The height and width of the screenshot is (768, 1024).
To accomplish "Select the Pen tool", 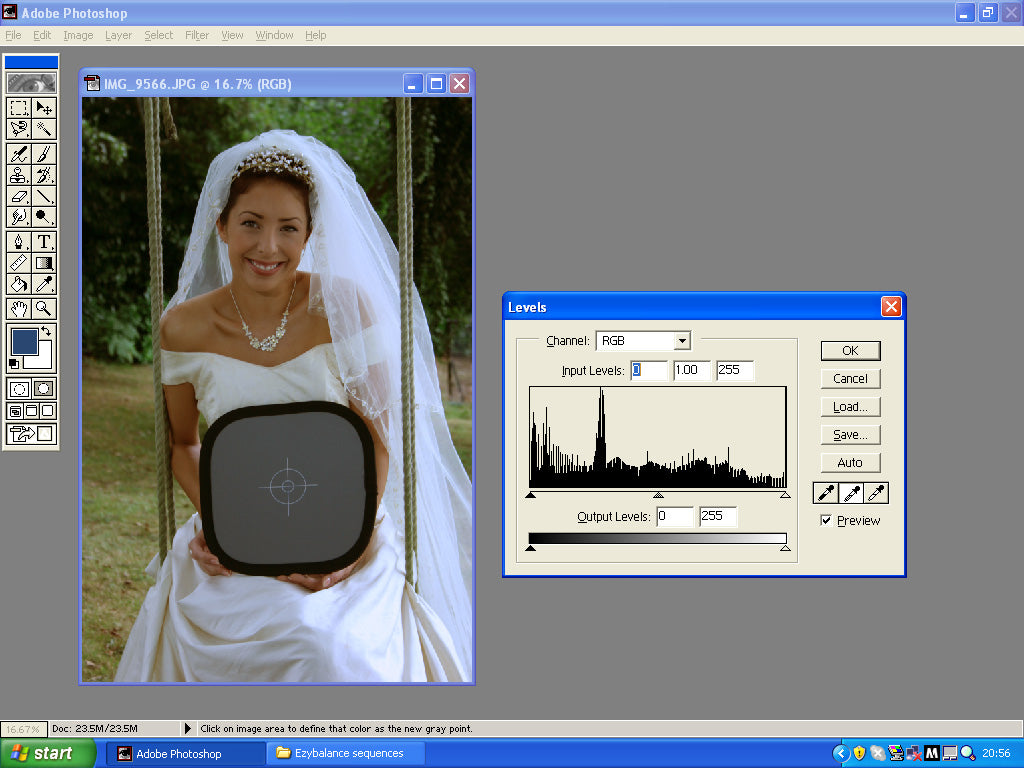I will pyautogui.click(x=19, y=242).
